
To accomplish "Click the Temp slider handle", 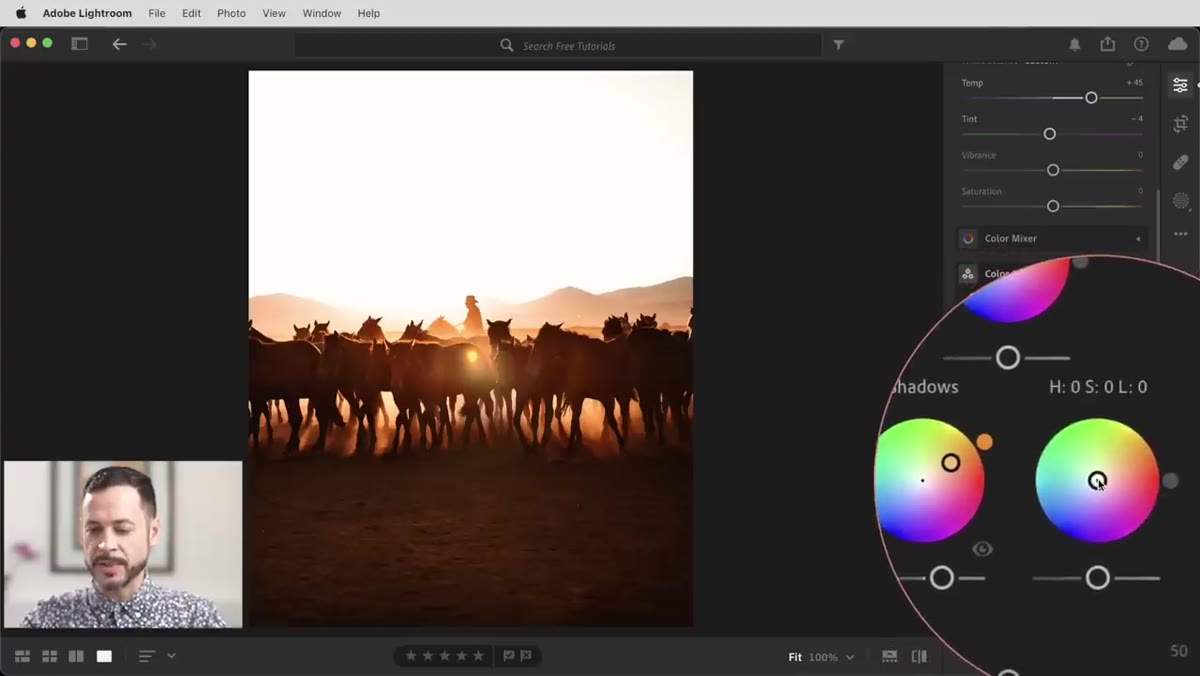I will click(1091, 98).
